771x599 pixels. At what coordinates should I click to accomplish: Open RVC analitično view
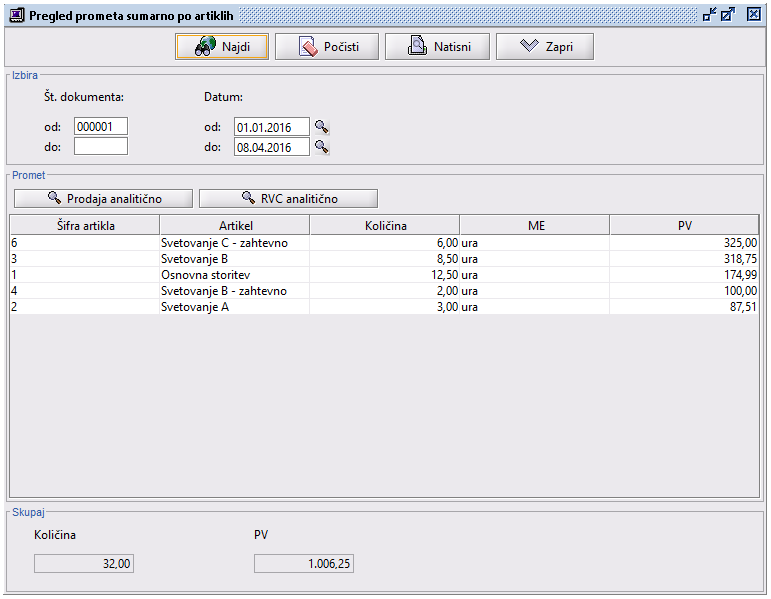click(288, 198)
